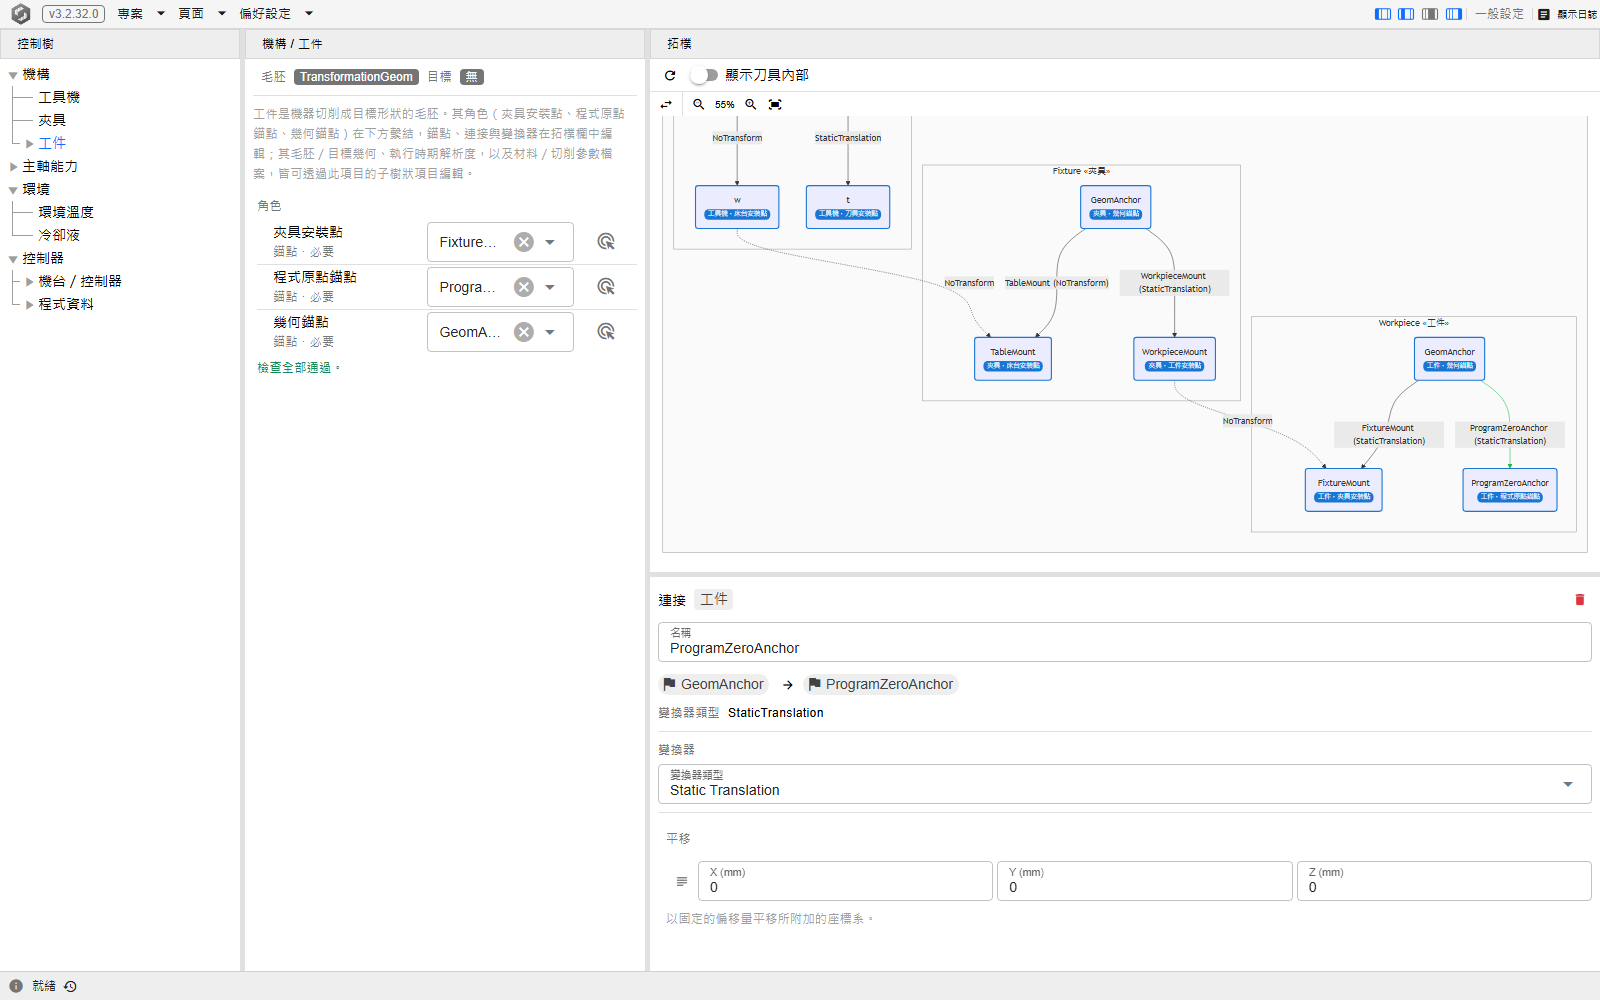Select 工具機 in the control tree
Image resolution: width=1600 pixels, height=1000 pixels.
coord(59,98)
